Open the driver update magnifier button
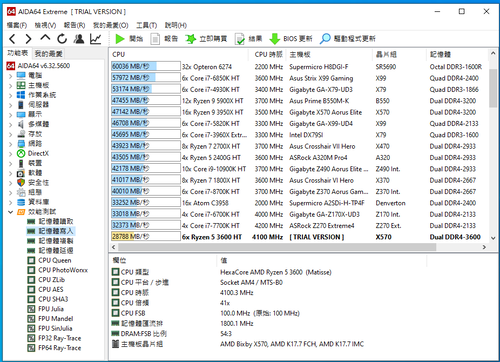Viewport: 500px width, 362px height. 347,39
